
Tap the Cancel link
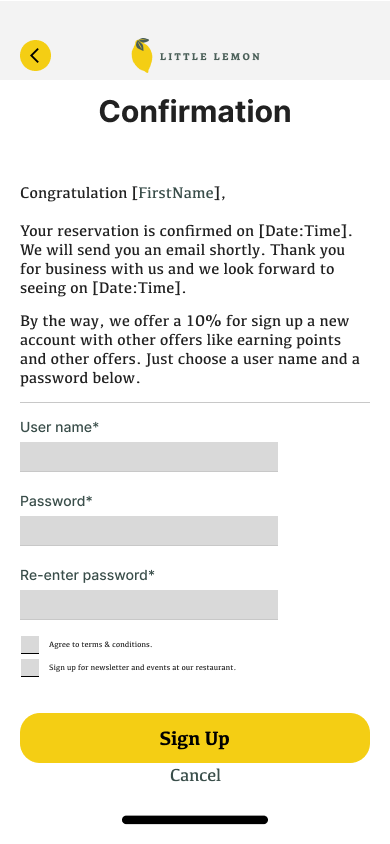point(195,775)
